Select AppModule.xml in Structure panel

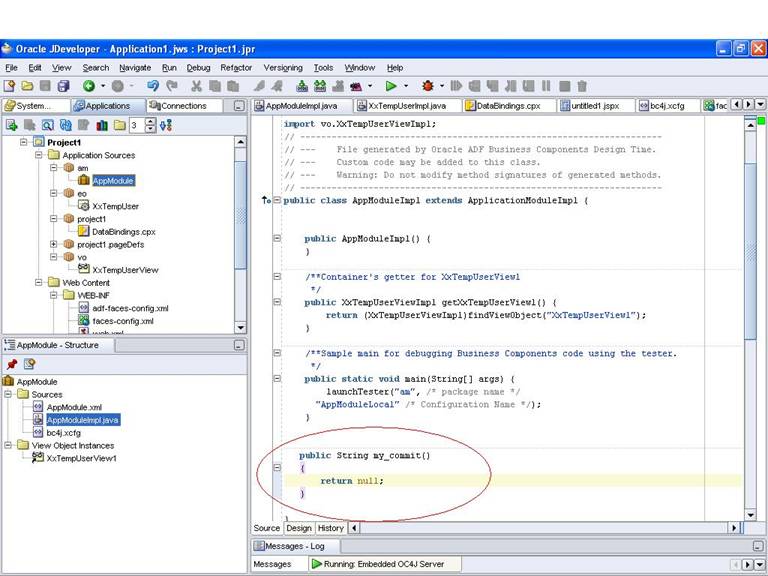point(74,407)
